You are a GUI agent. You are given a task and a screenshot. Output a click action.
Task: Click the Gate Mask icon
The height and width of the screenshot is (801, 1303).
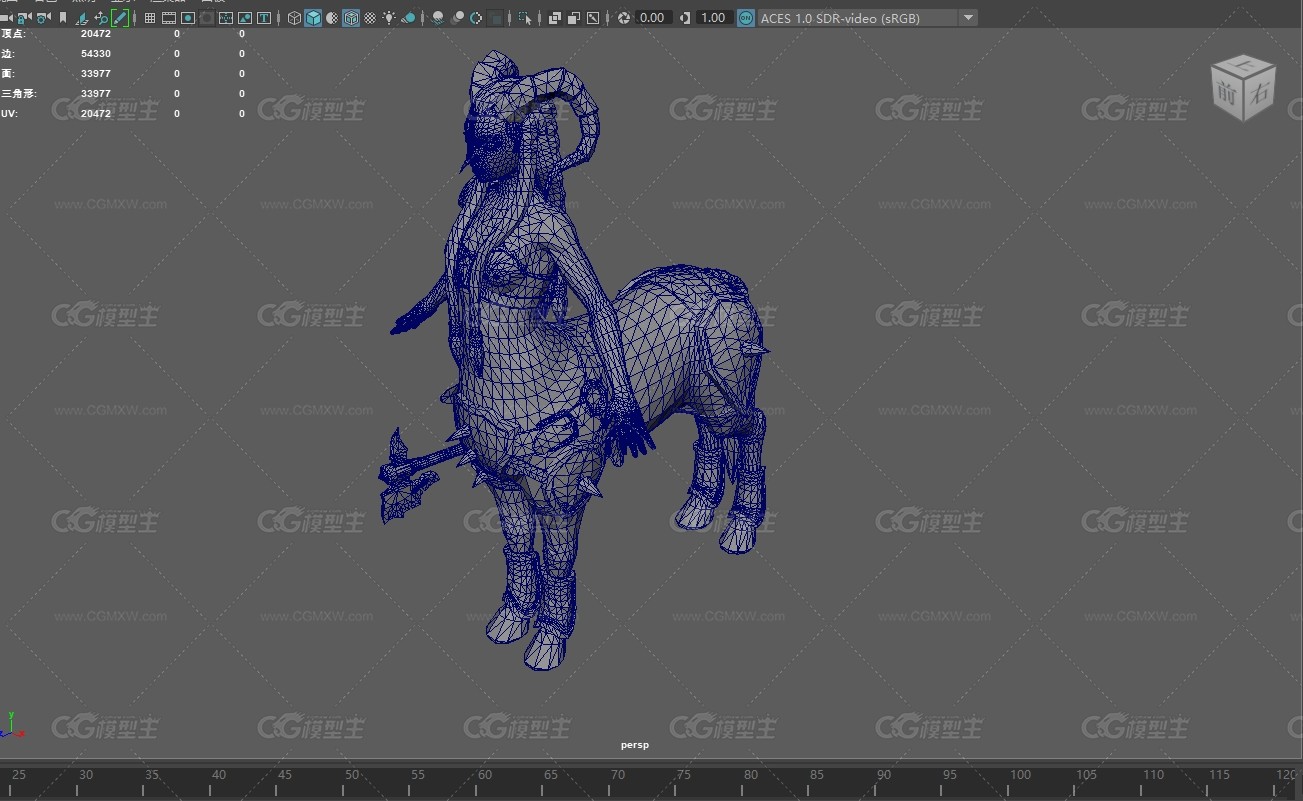tap(206, 18)
